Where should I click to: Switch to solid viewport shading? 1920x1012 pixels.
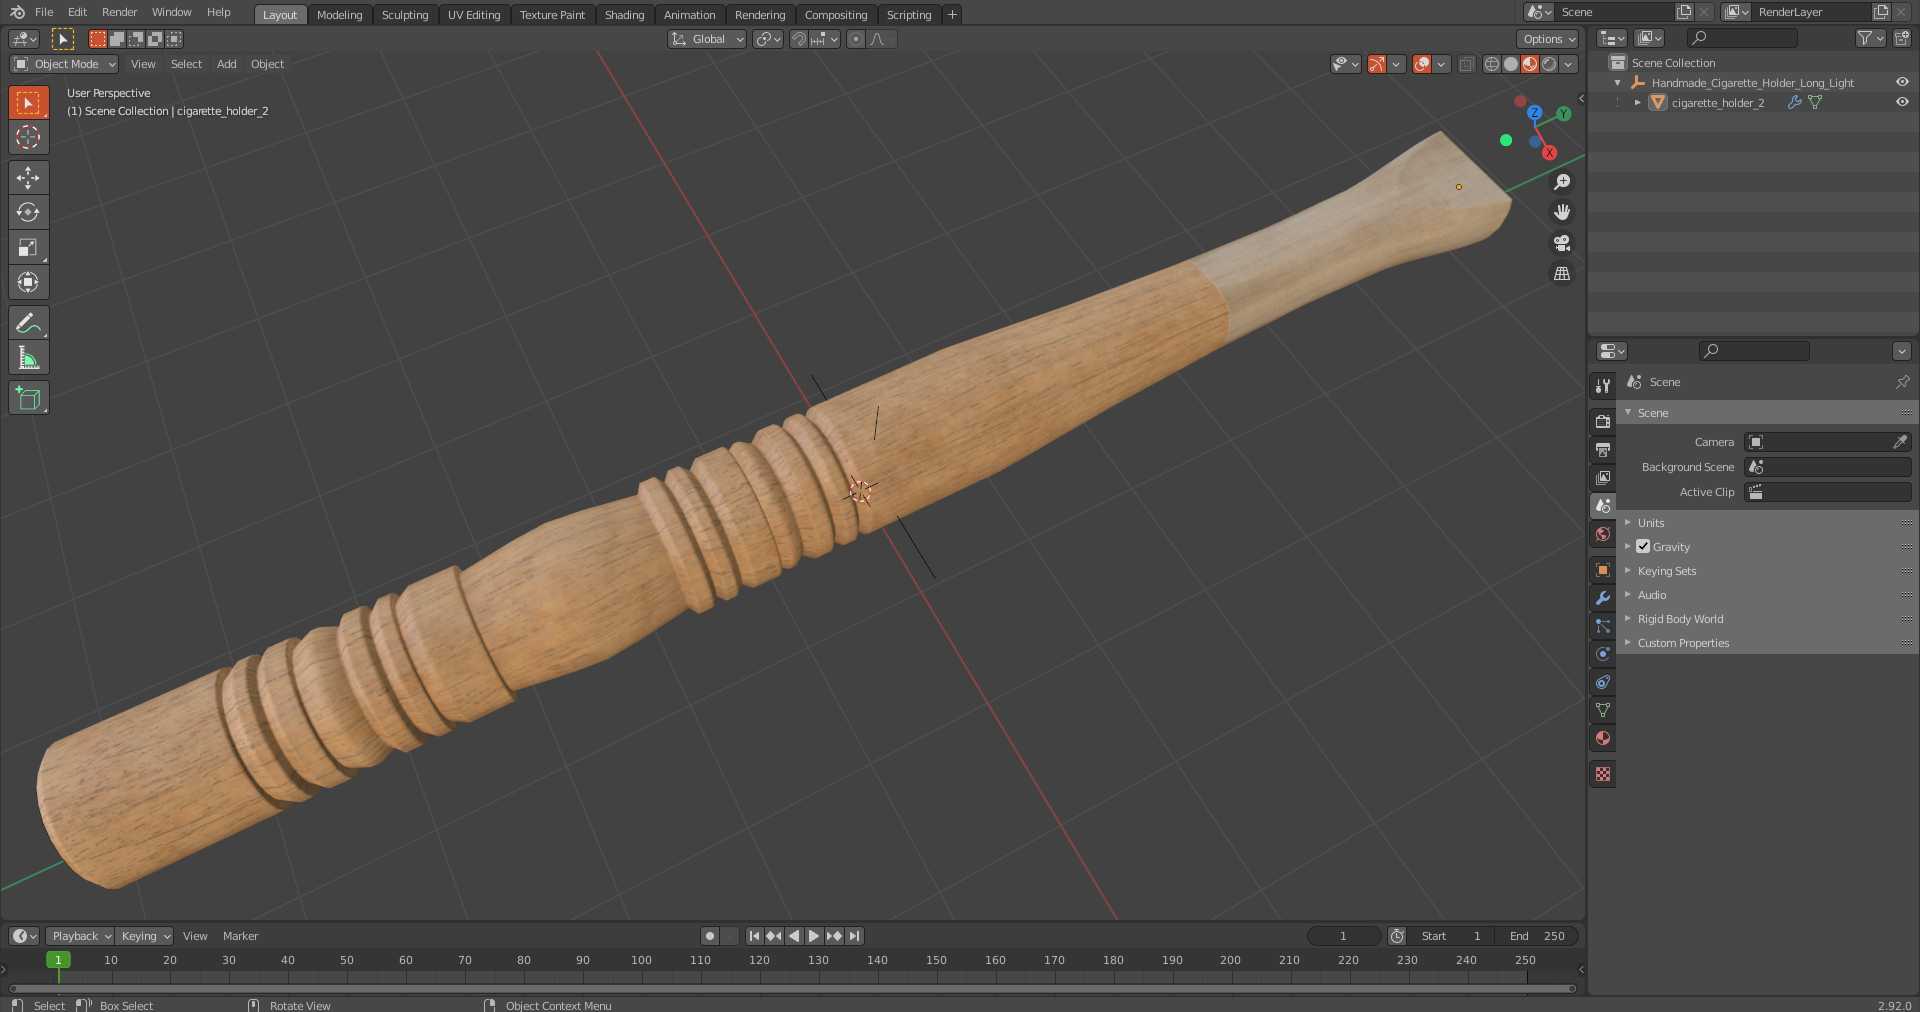1511,64
